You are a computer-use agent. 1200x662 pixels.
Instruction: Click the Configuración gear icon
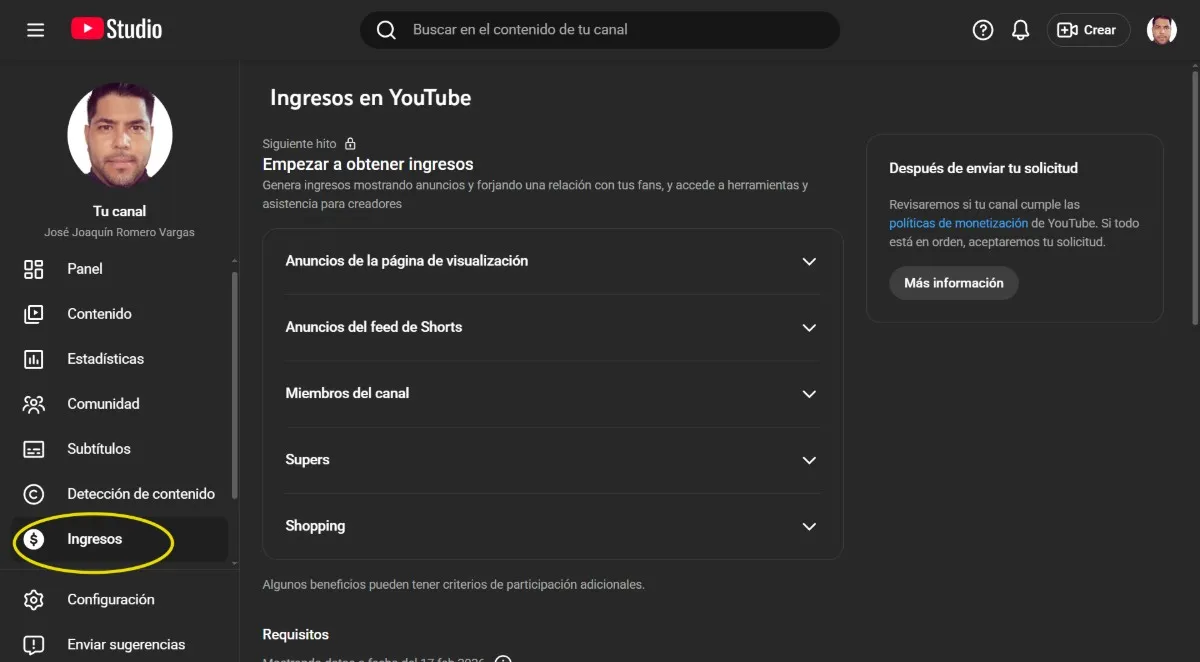(34, 600)
